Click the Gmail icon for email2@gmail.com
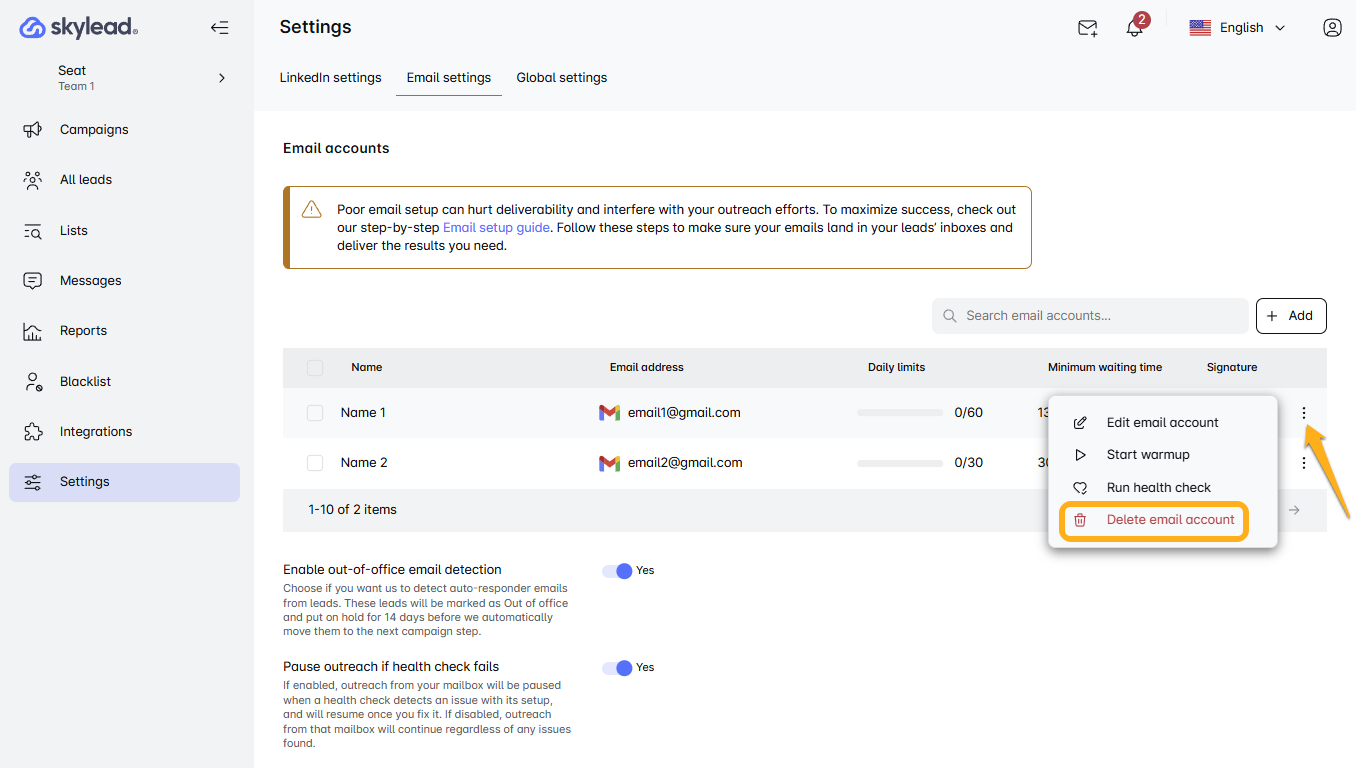 (609, 463)
